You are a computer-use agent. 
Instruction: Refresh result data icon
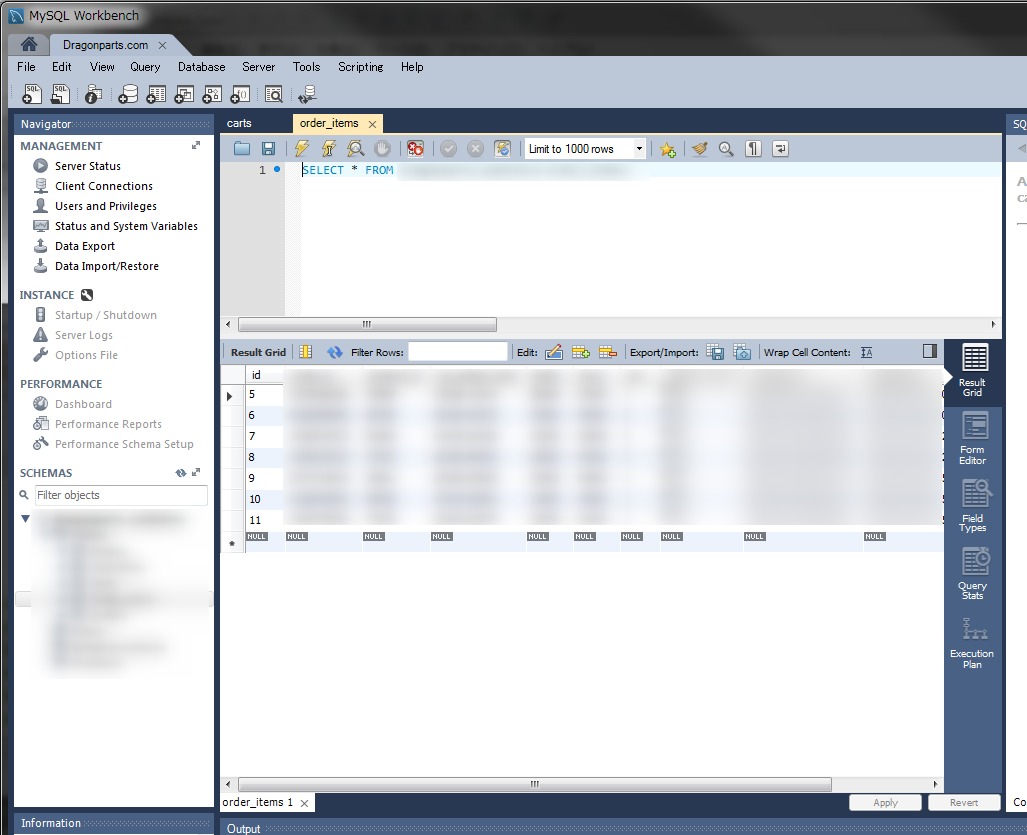[335, 352]
